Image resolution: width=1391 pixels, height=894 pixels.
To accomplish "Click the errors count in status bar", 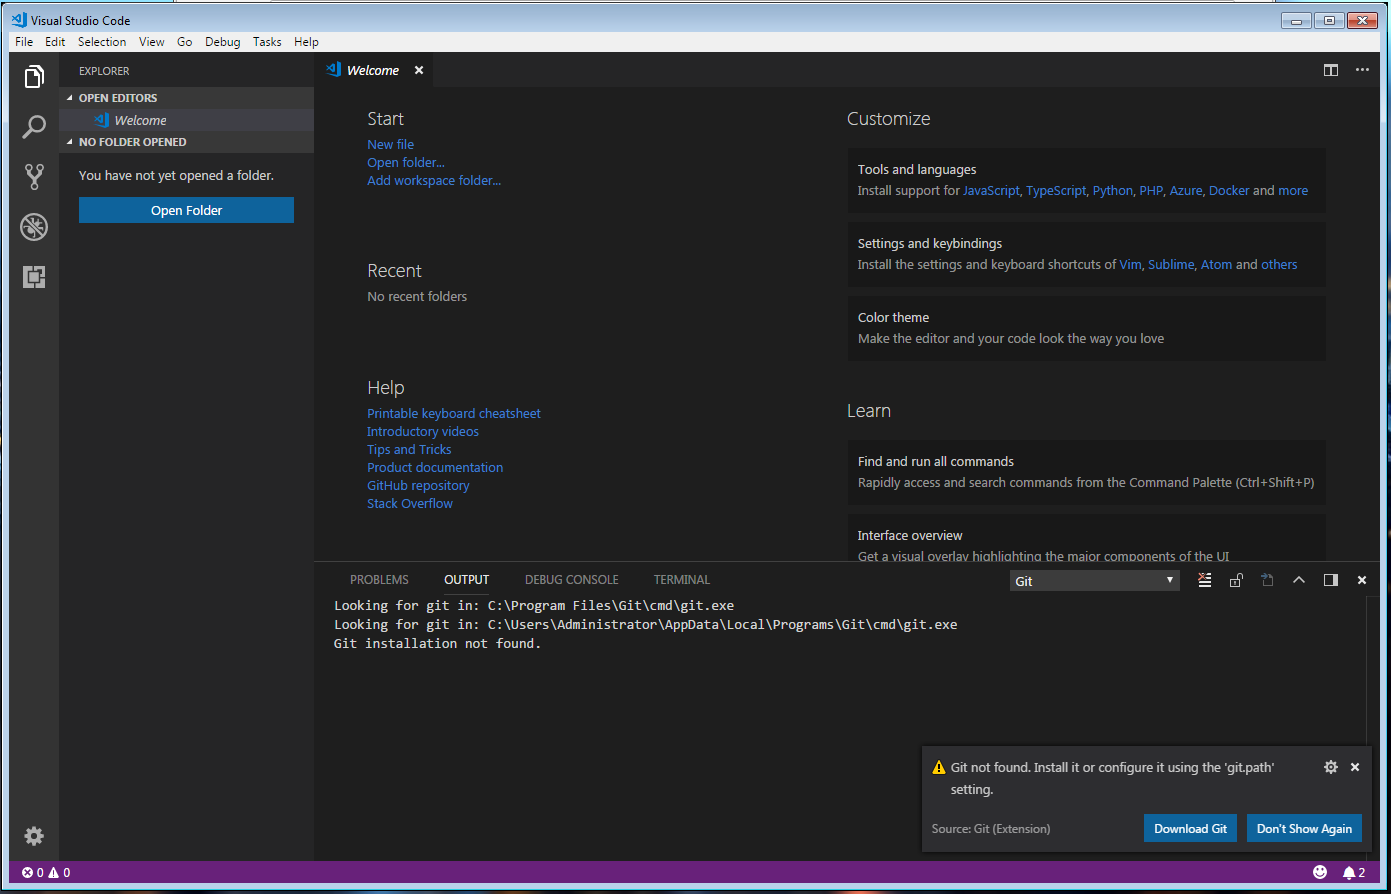I will click(33, 873).
